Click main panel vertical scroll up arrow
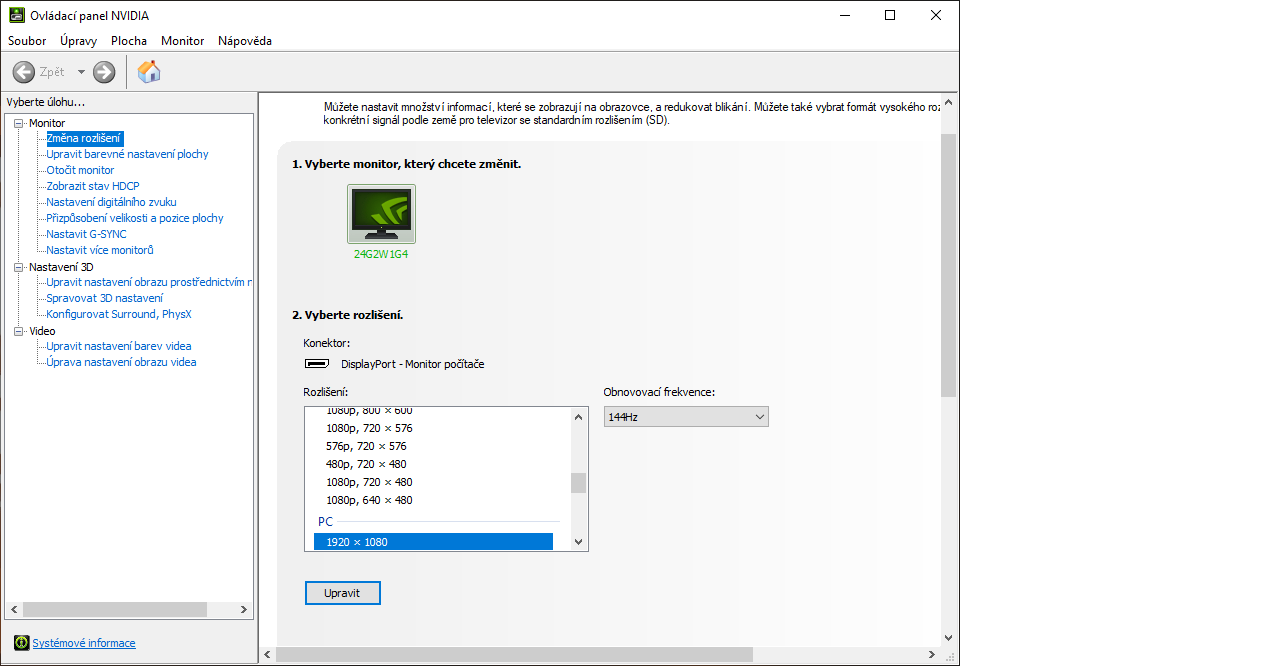This screenshot has height=666, width=1282. [x=948, y=103]
